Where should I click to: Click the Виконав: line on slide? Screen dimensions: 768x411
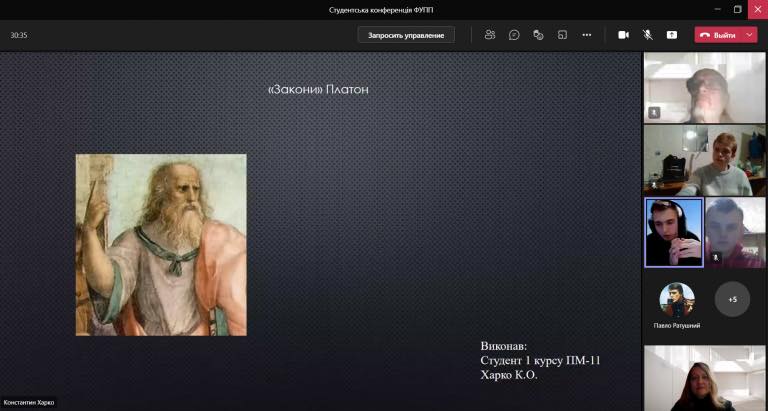tap(504, 346)
